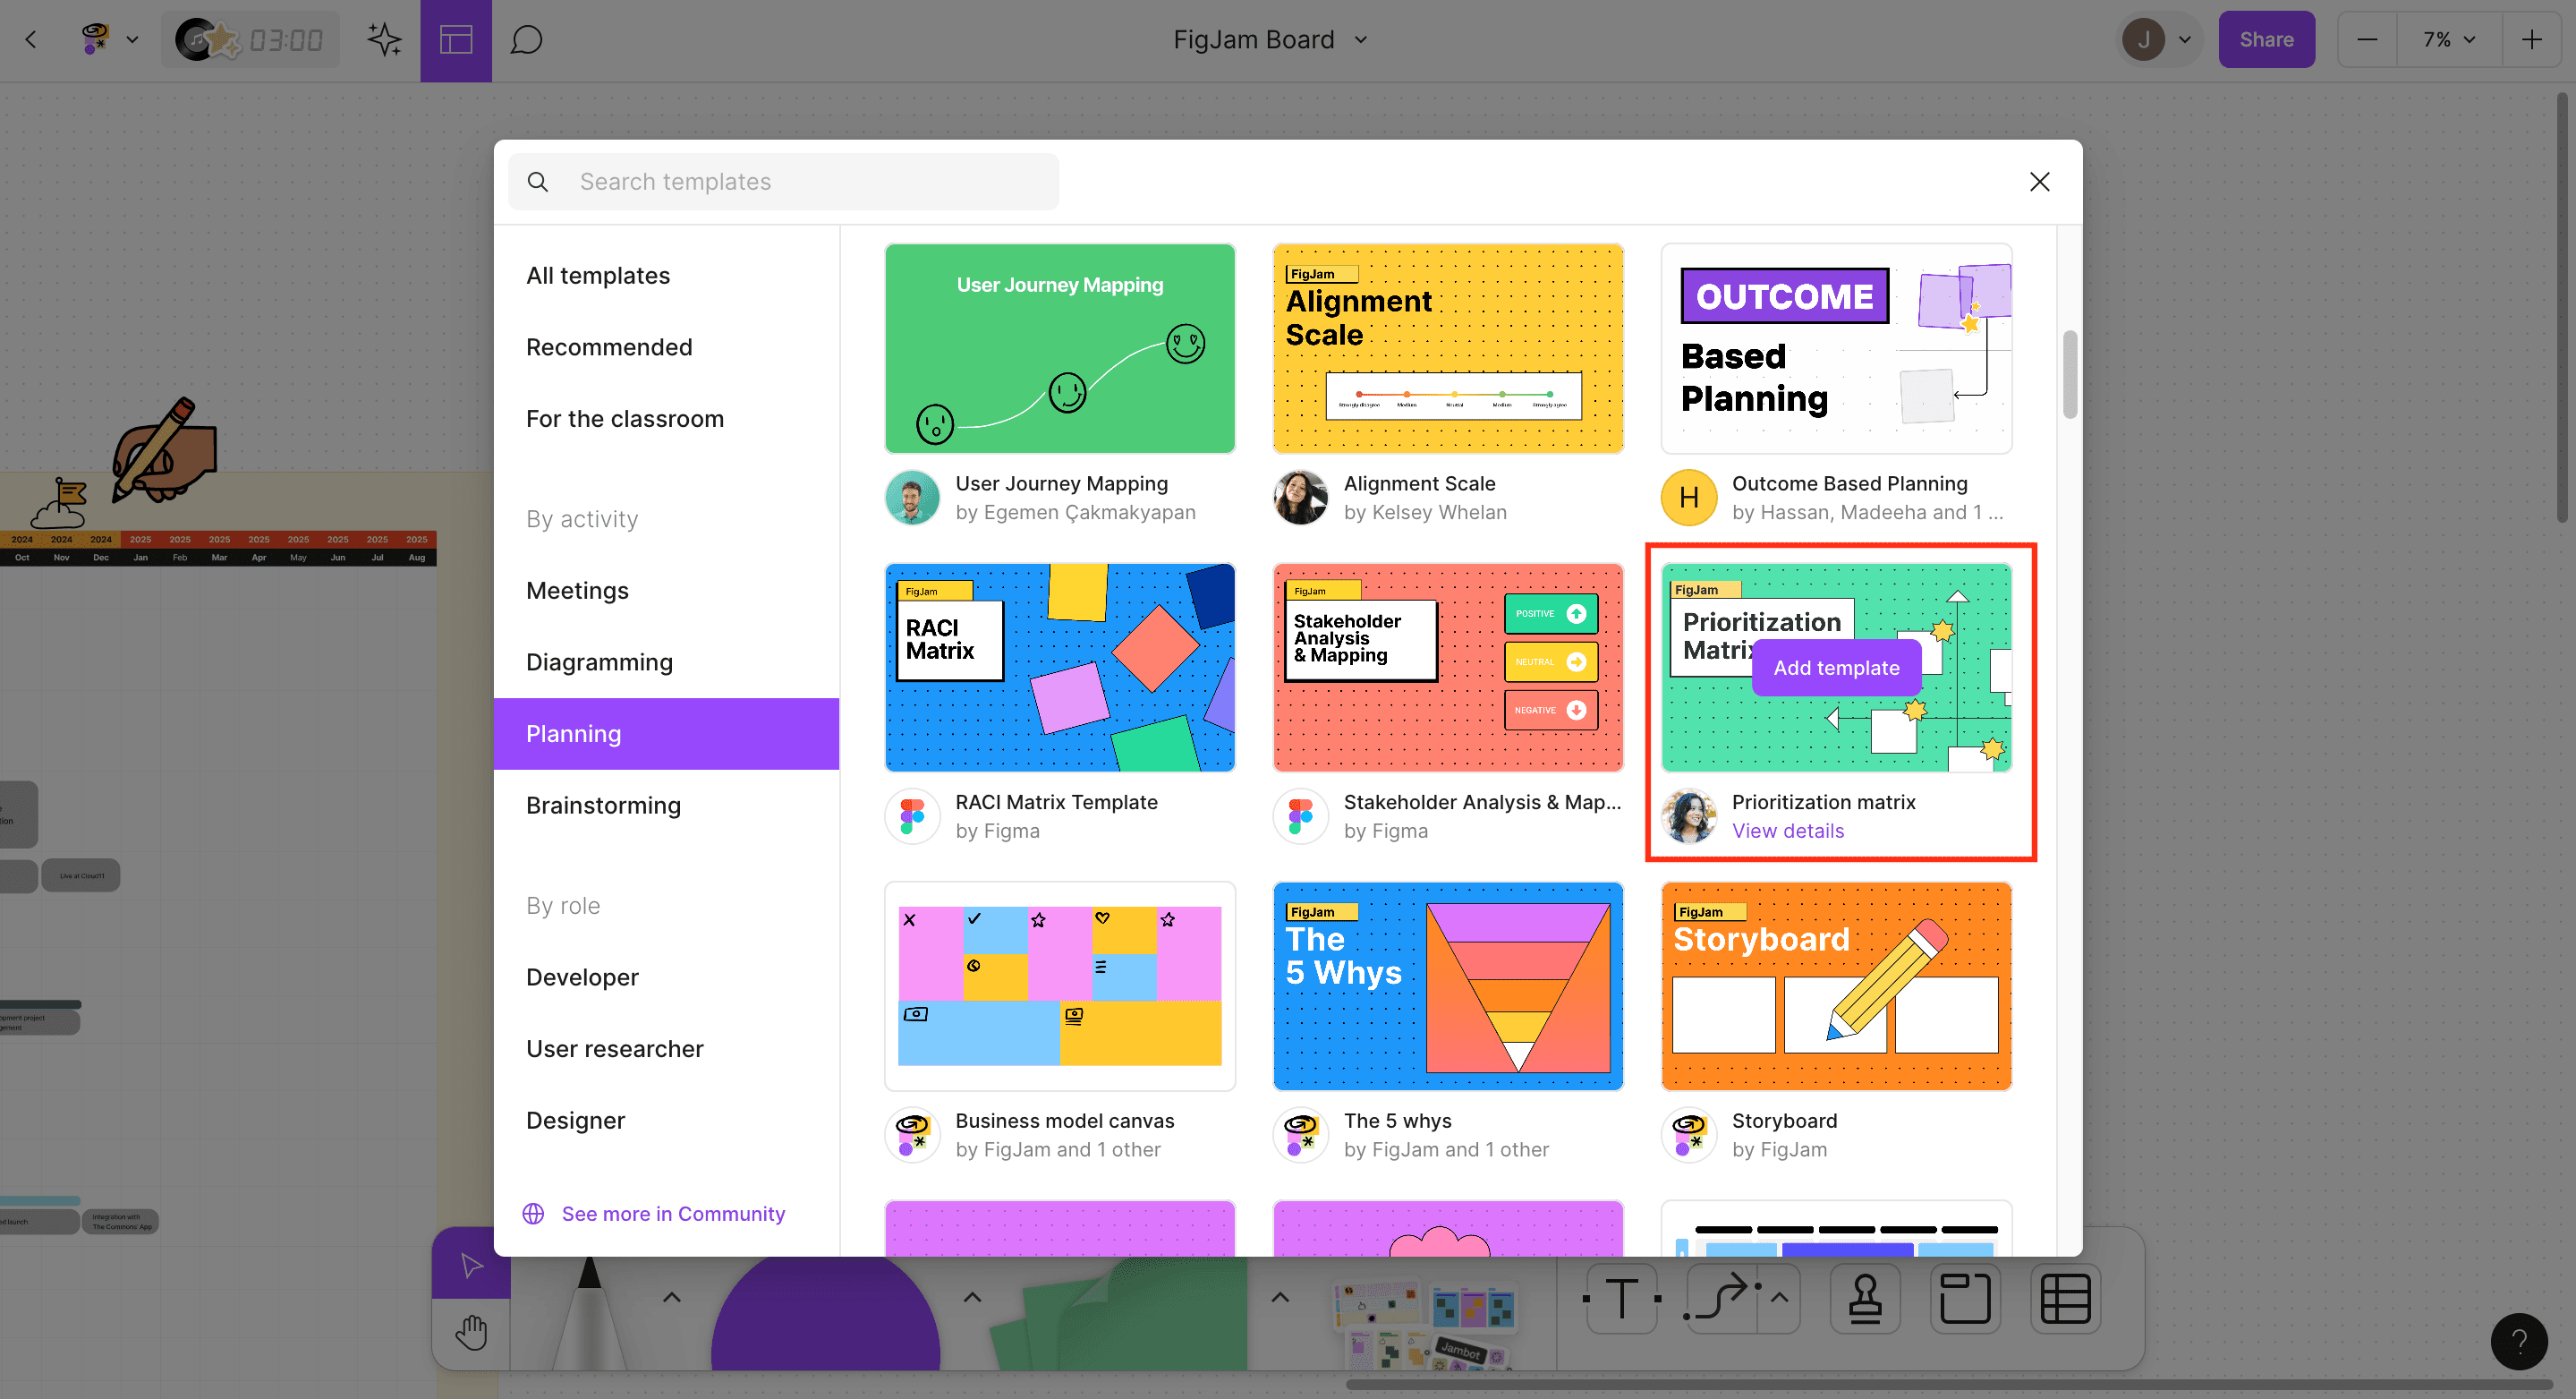Screen dimensions: 2576x1399
Task: Select the text tool
Action: point(1621,1299)
